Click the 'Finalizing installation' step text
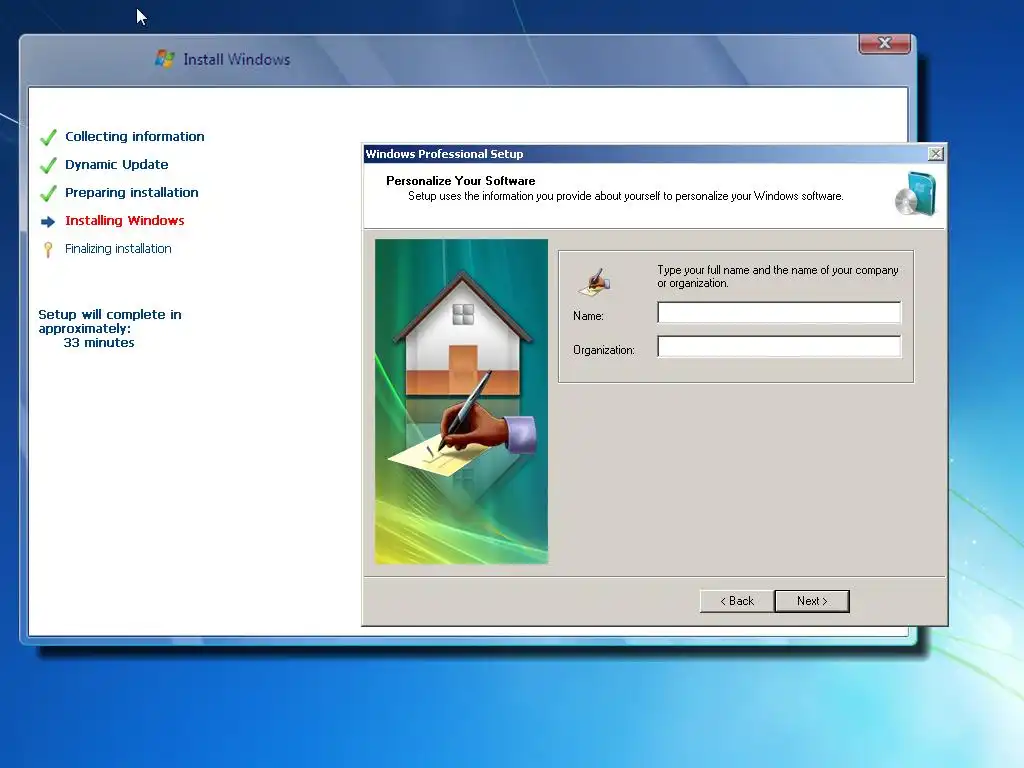 point(118,249)
